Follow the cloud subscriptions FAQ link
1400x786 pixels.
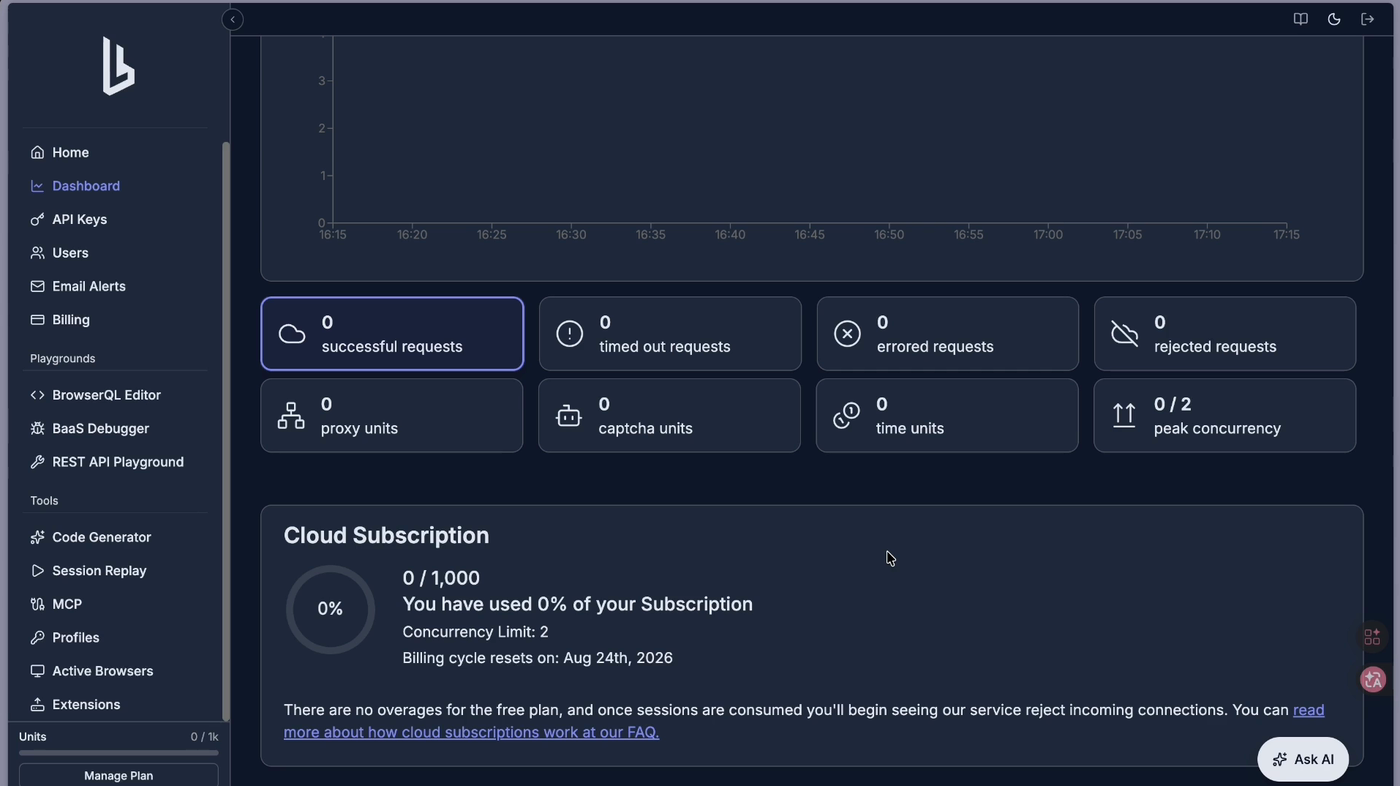click(804, 721)
